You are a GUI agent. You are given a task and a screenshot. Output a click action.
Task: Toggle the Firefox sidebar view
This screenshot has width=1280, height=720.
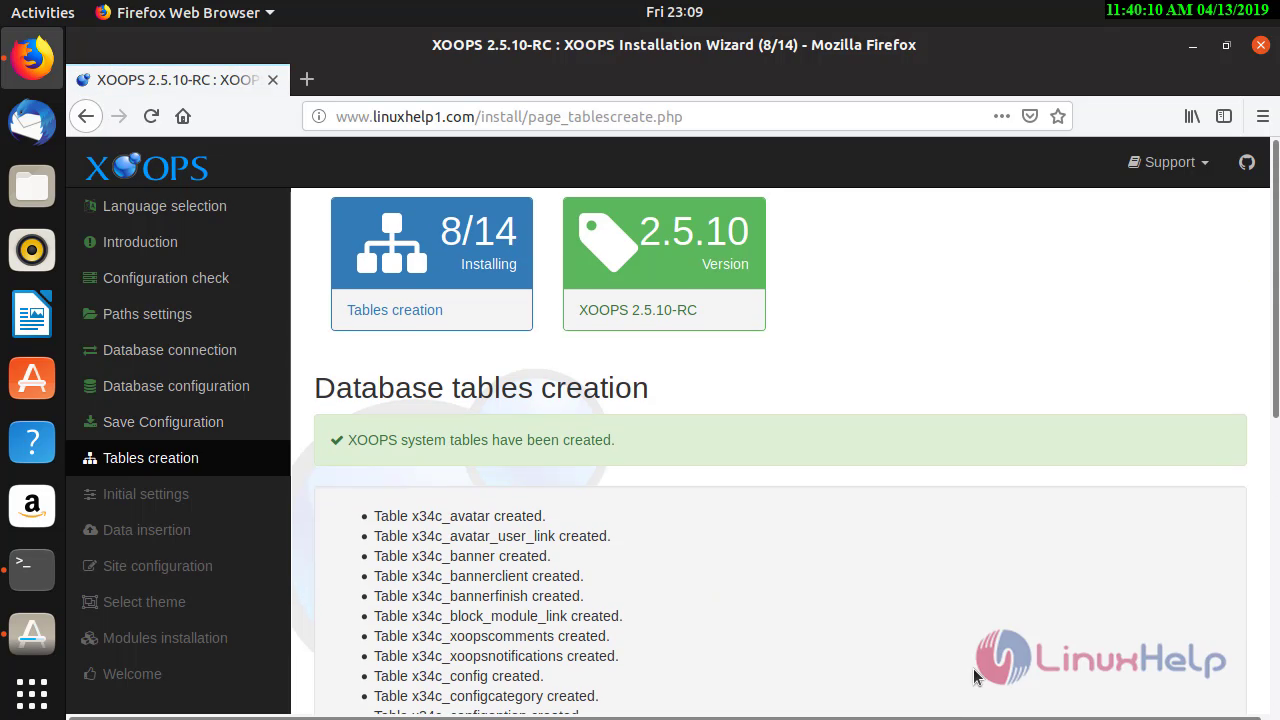[1224, 116]
